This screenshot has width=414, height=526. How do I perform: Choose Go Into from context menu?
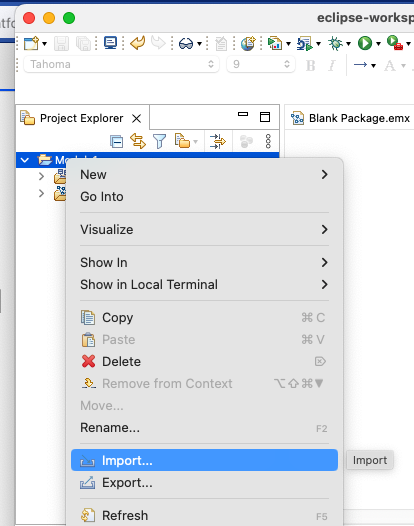point(204,197)
